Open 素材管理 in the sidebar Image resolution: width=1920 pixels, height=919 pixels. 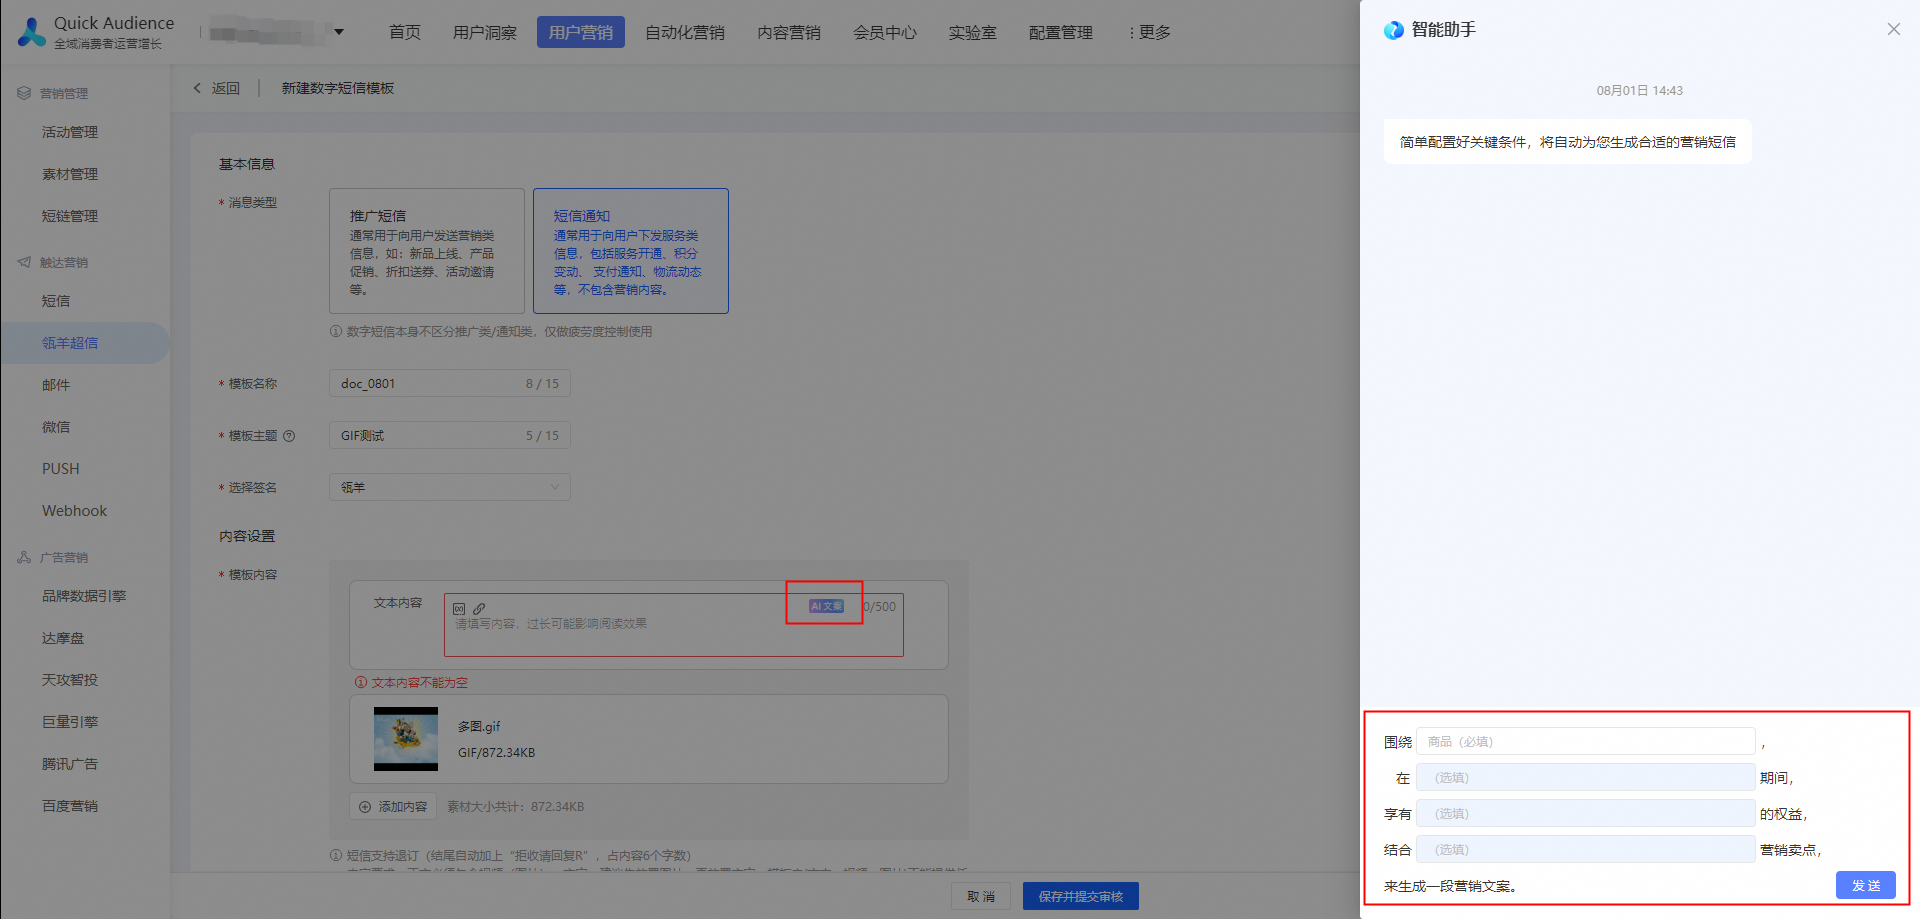pos(70,174)
